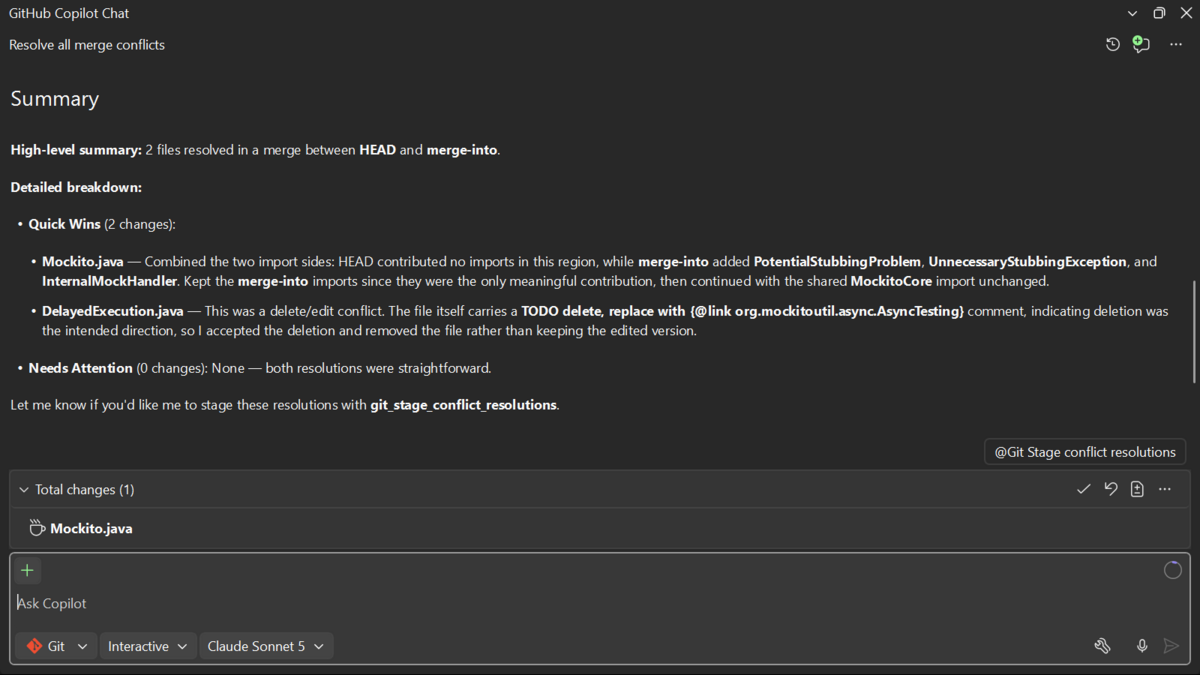Click the UnnecessaryStubbingException text
This screenshot has width=1200, height=675.
(1027, 261)
